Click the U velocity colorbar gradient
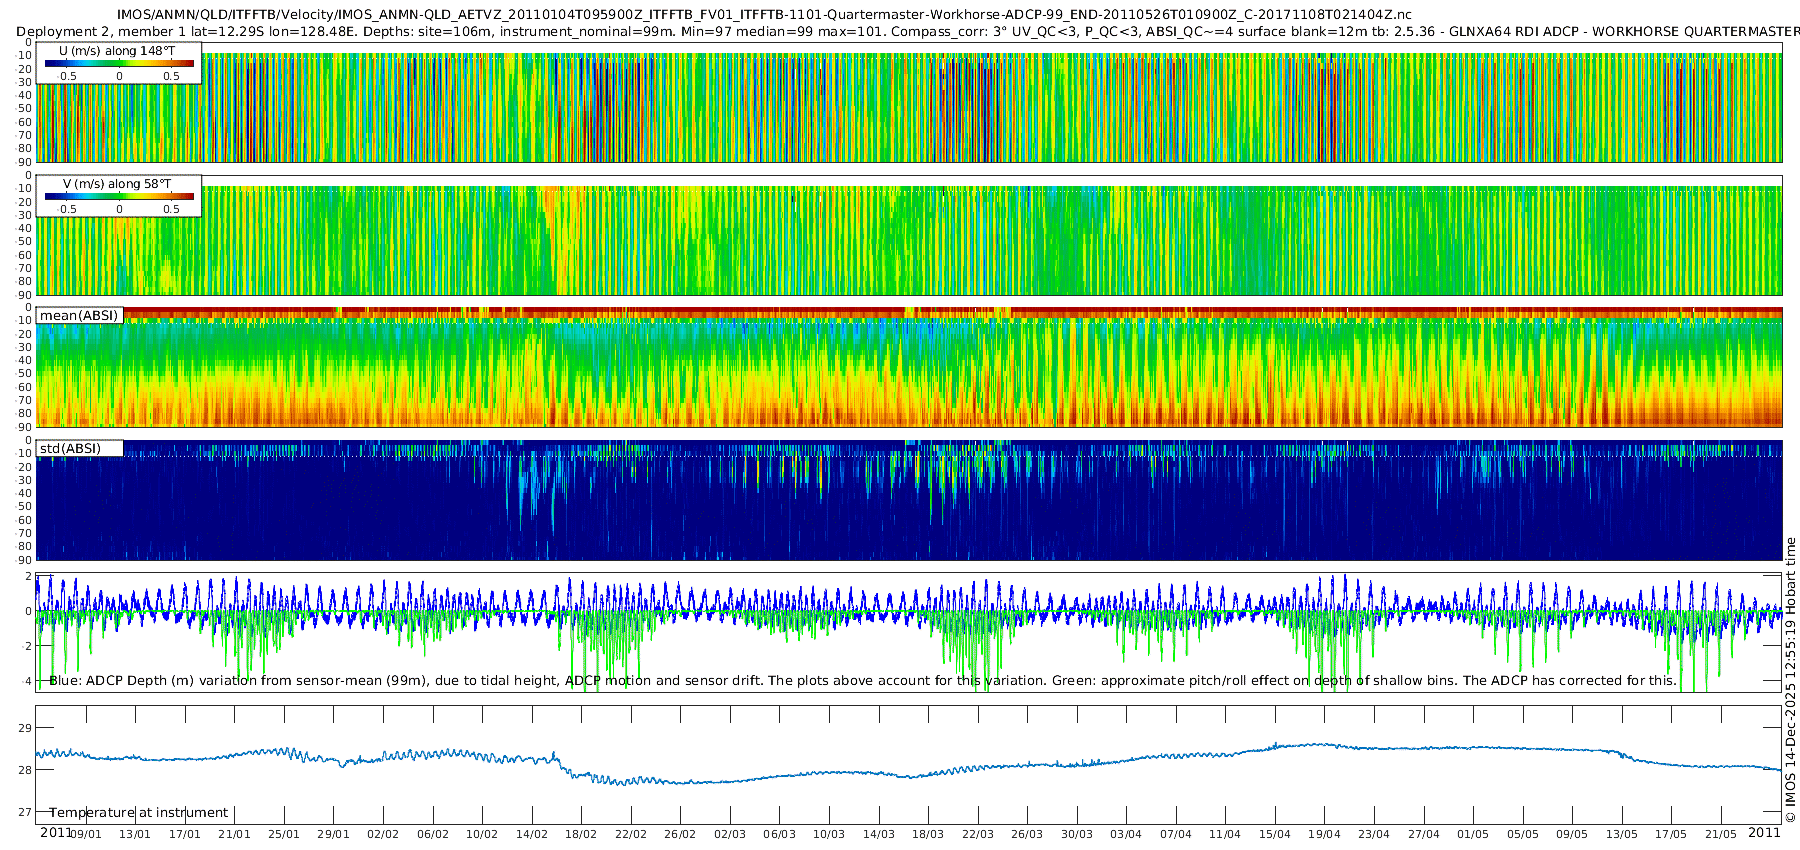Screen dimensions: 1800x850 coord(119,64)
